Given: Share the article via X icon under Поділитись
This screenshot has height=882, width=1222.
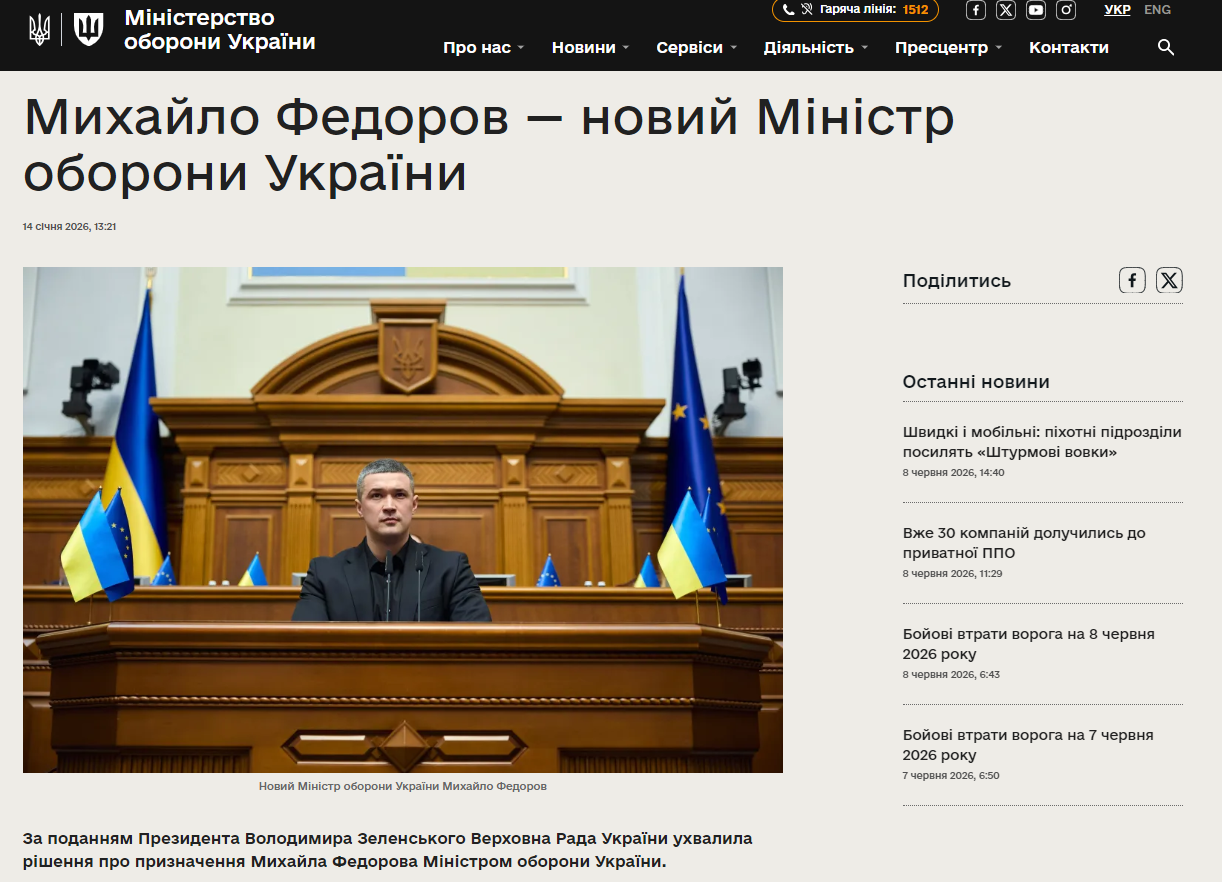Looking at the screenshot, I should 1169,280.
